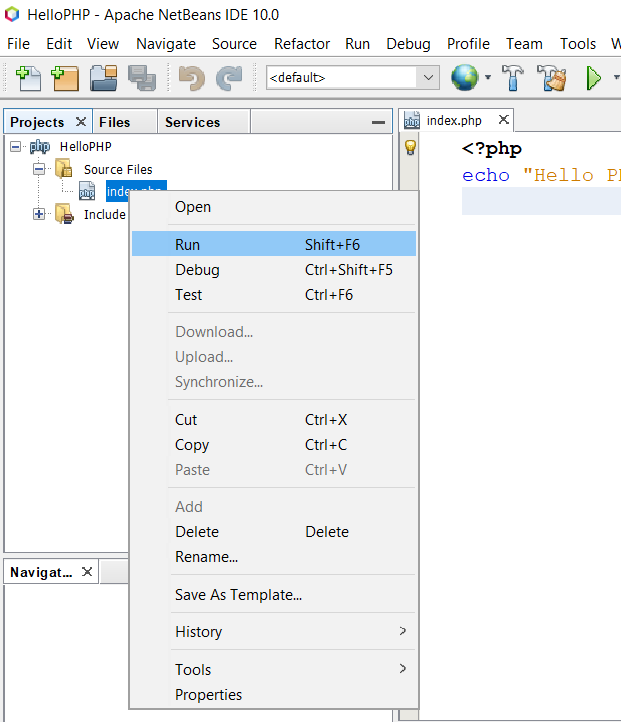The width and height of the screenshot is (621, 722).
Task: Click the green Run Project icon
Action: [593, 78]
